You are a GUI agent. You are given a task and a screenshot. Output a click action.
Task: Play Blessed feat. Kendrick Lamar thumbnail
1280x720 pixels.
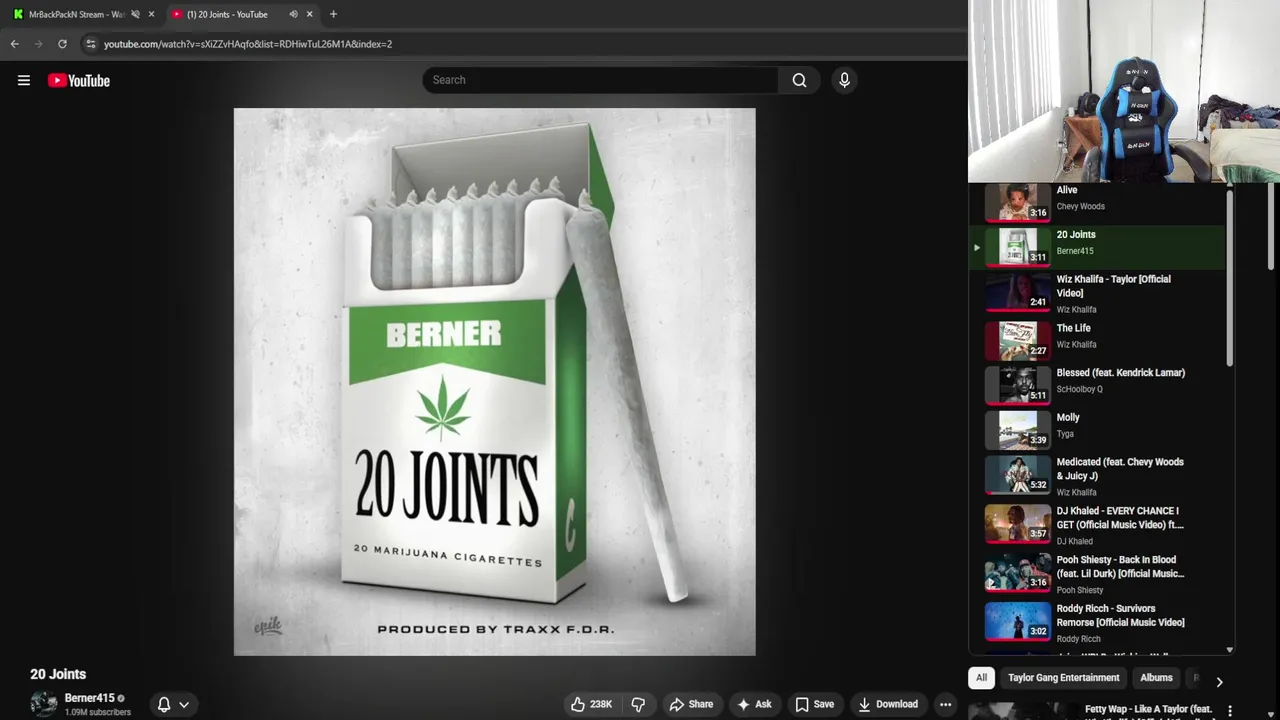[x=1018, y=385]
